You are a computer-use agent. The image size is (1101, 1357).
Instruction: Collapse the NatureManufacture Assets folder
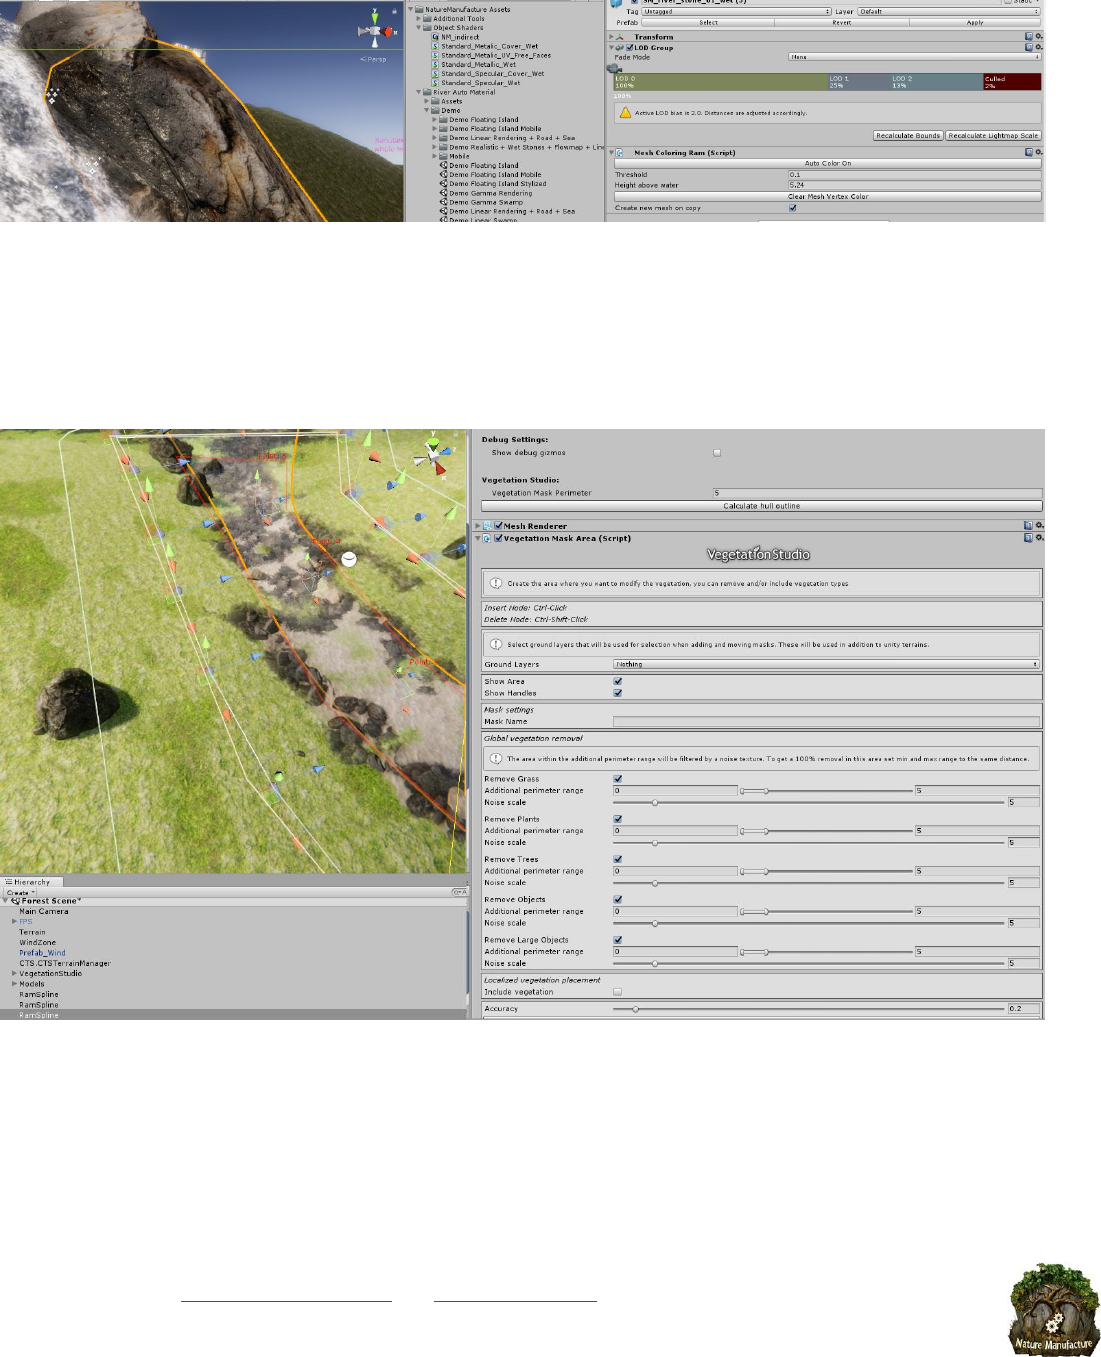(411, 9)
